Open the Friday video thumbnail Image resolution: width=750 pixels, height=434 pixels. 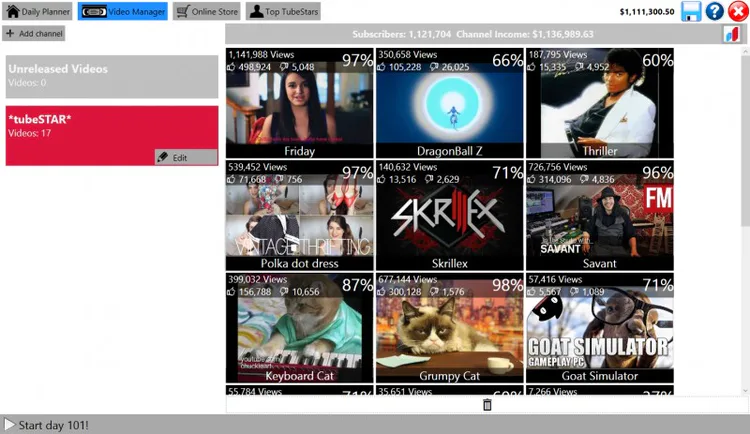click(299, 103)
